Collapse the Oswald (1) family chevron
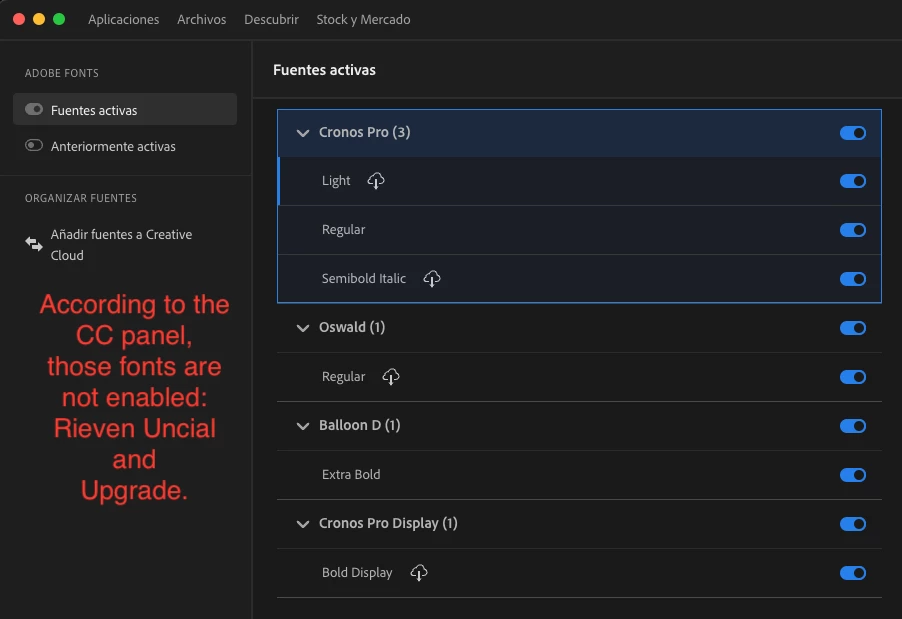Viewport: 902px width, 619px height. [x=303, y=328]
